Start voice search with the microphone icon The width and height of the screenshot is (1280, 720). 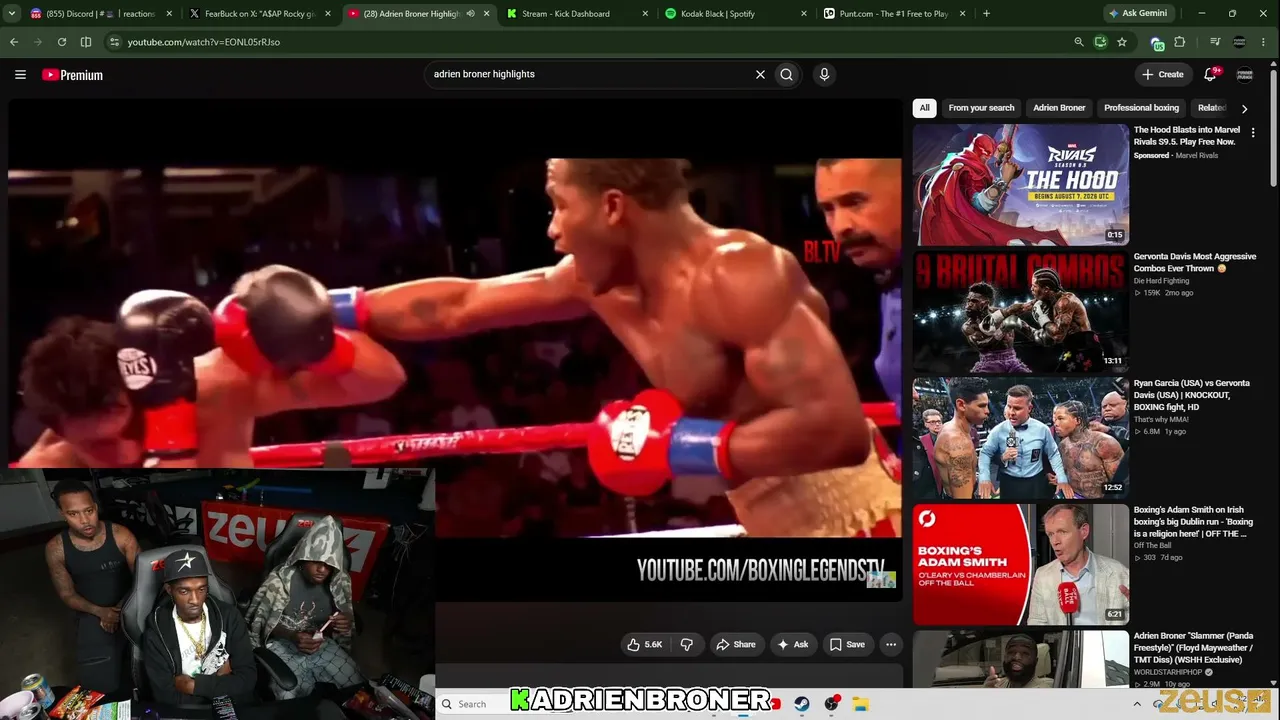pos(824,74)
